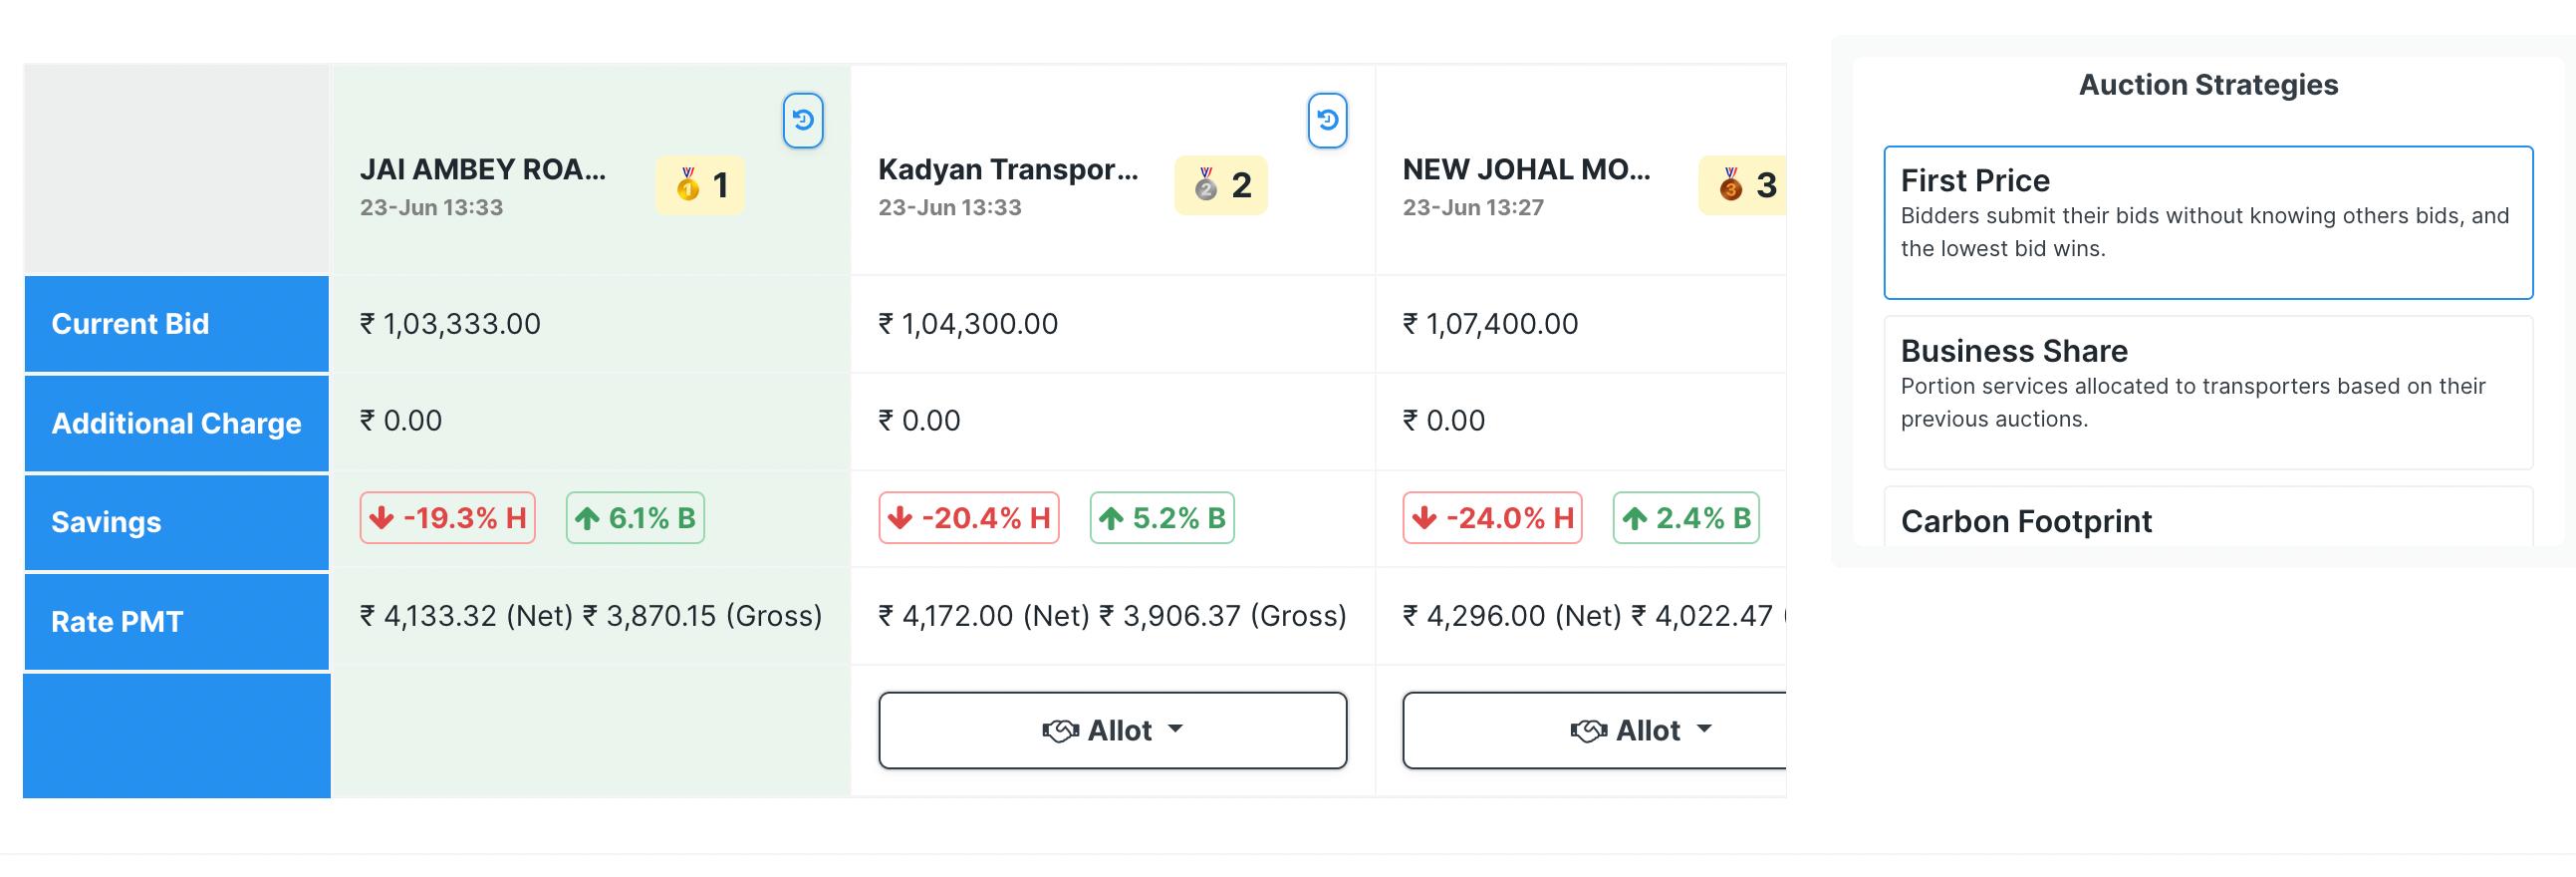Screen dimensions: 2576x877
Task: Choose the Carbon Footprint strategy option
Action: [x=2207, y=520]
